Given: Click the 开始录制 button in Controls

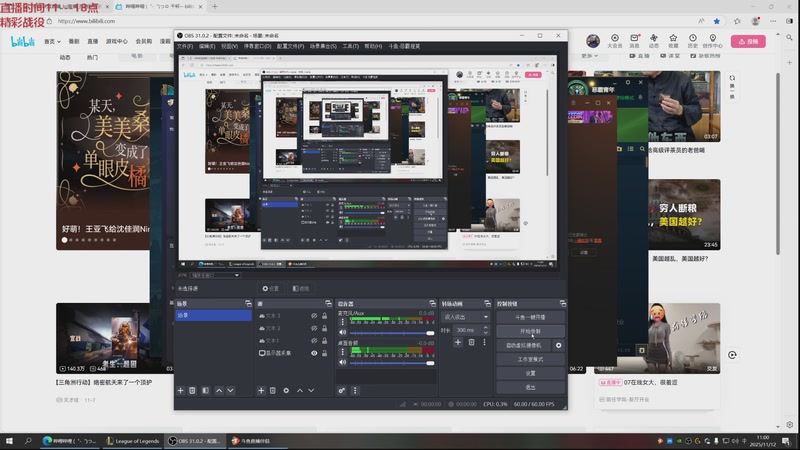Looking at the screenshot, I should point(530,331).
